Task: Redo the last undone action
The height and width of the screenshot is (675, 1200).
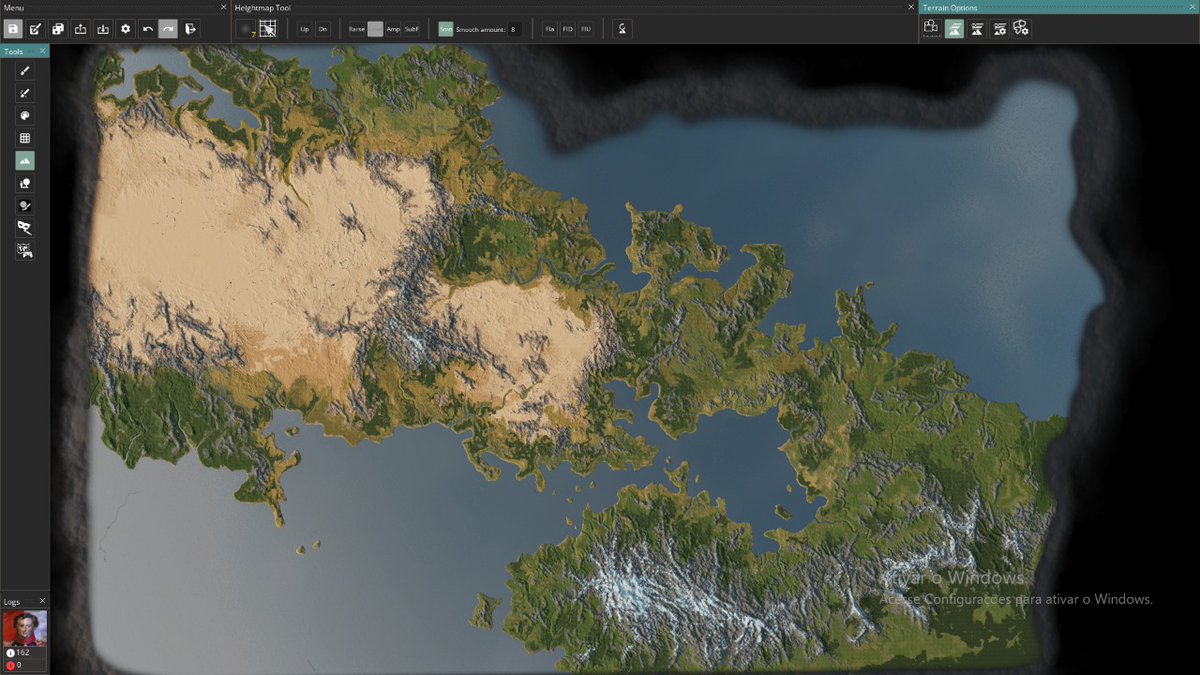Action: point(168,29)
